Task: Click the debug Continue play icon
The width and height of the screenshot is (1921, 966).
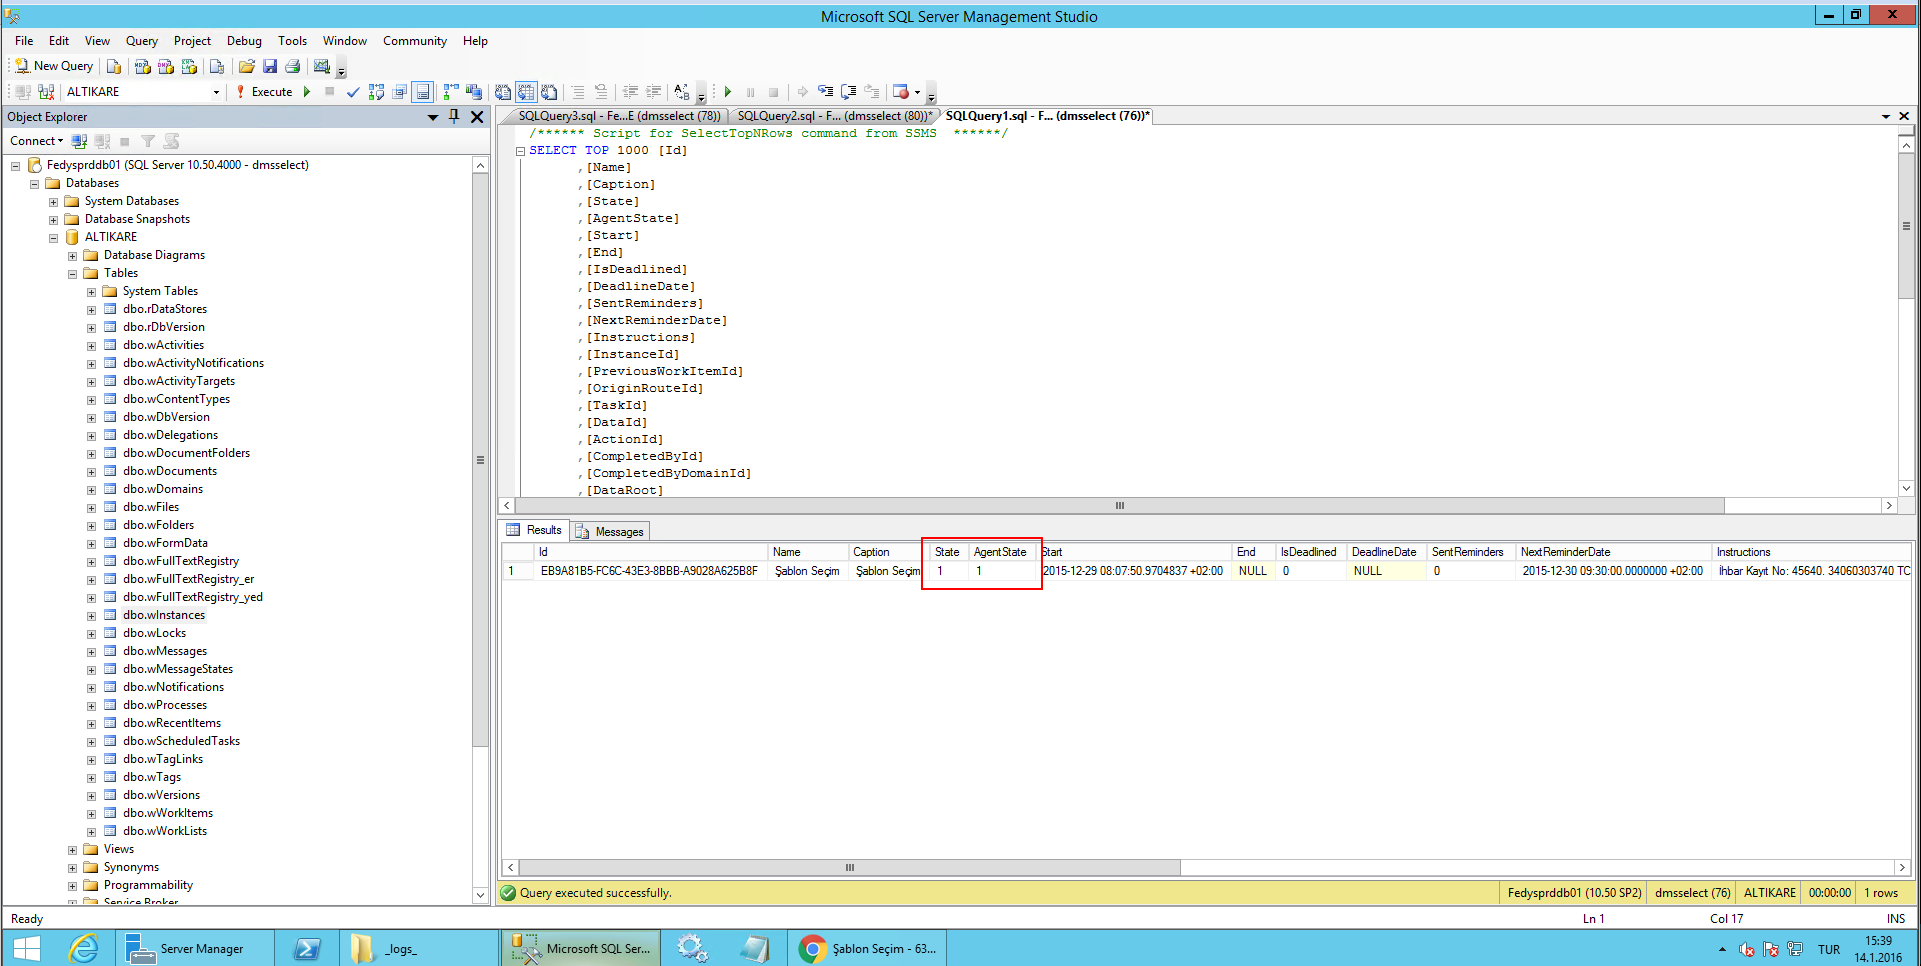Action: coord(728,92)
